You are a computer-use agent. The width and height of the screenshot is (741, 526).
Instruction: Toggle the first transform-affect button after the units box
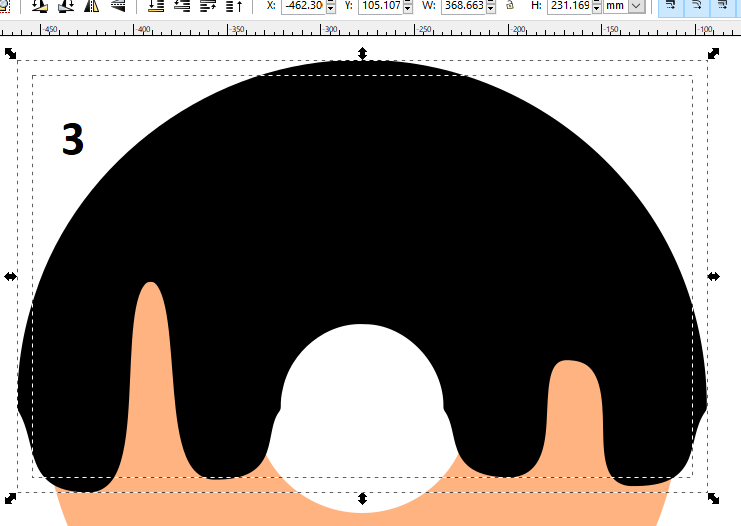(x=671, y=5)
